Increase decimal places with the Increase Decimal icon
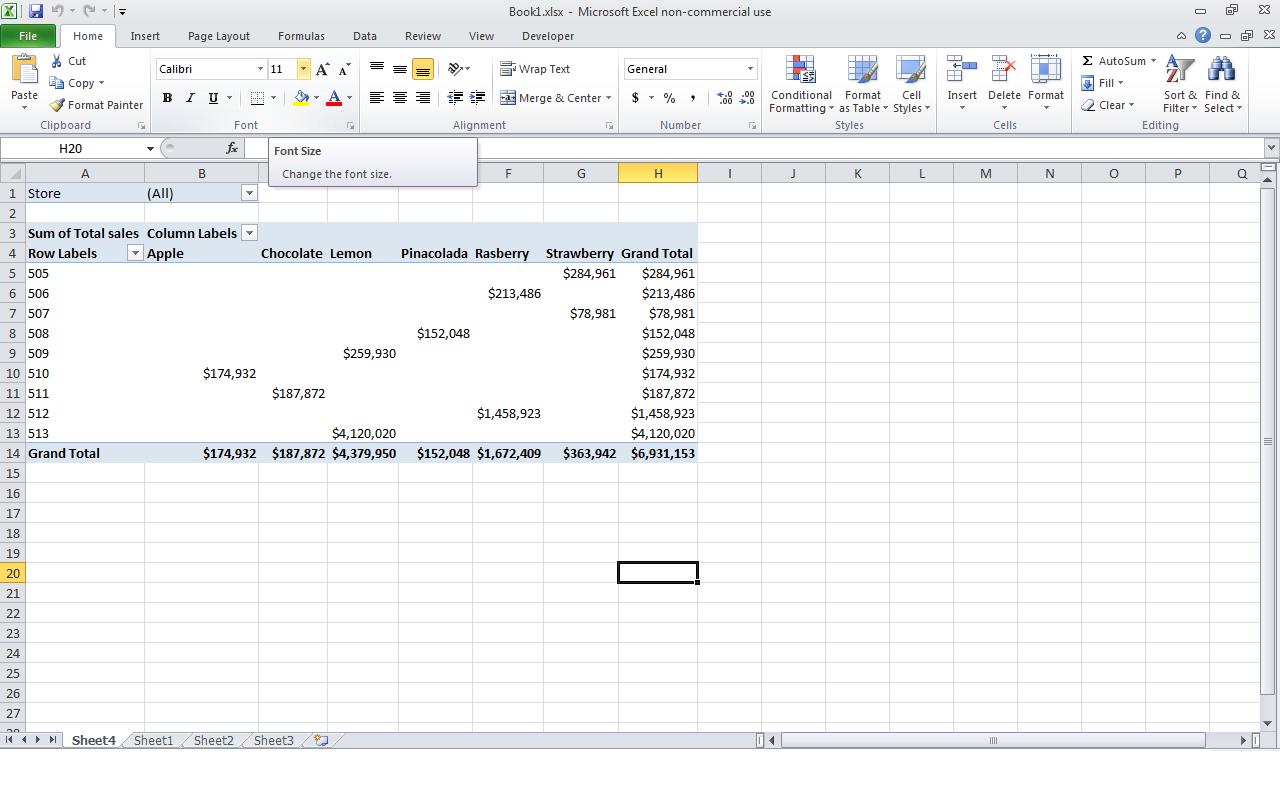 (723, 98)
